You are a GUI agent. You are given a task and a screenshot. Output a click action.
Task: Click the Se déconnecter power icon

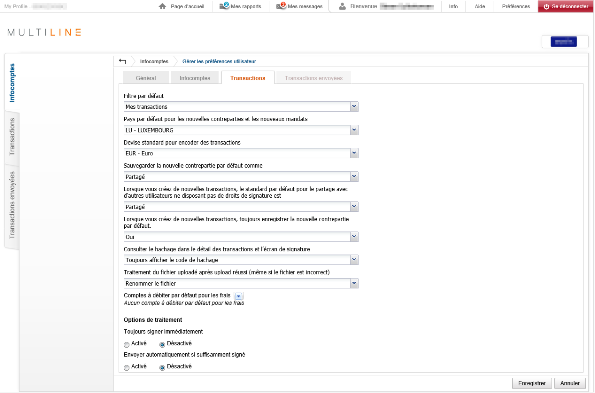coord(546,6)
